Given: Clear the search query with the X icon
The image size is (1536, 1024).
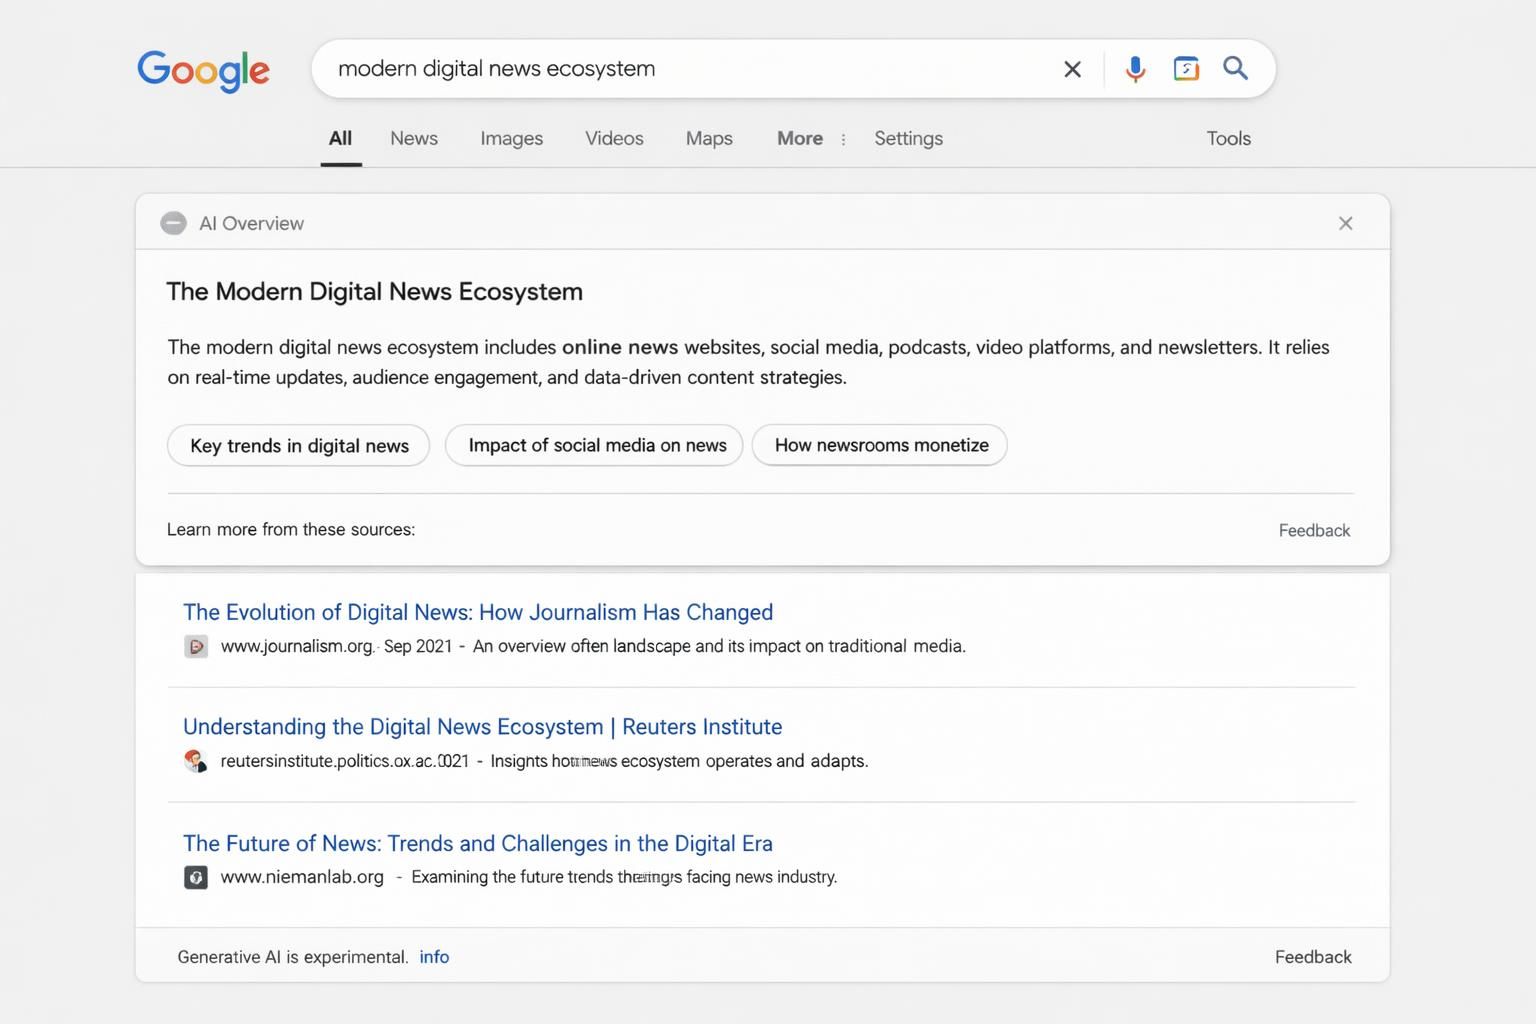Looking at the screenshot, I should pyautogui.click(x=1072, y=69).
